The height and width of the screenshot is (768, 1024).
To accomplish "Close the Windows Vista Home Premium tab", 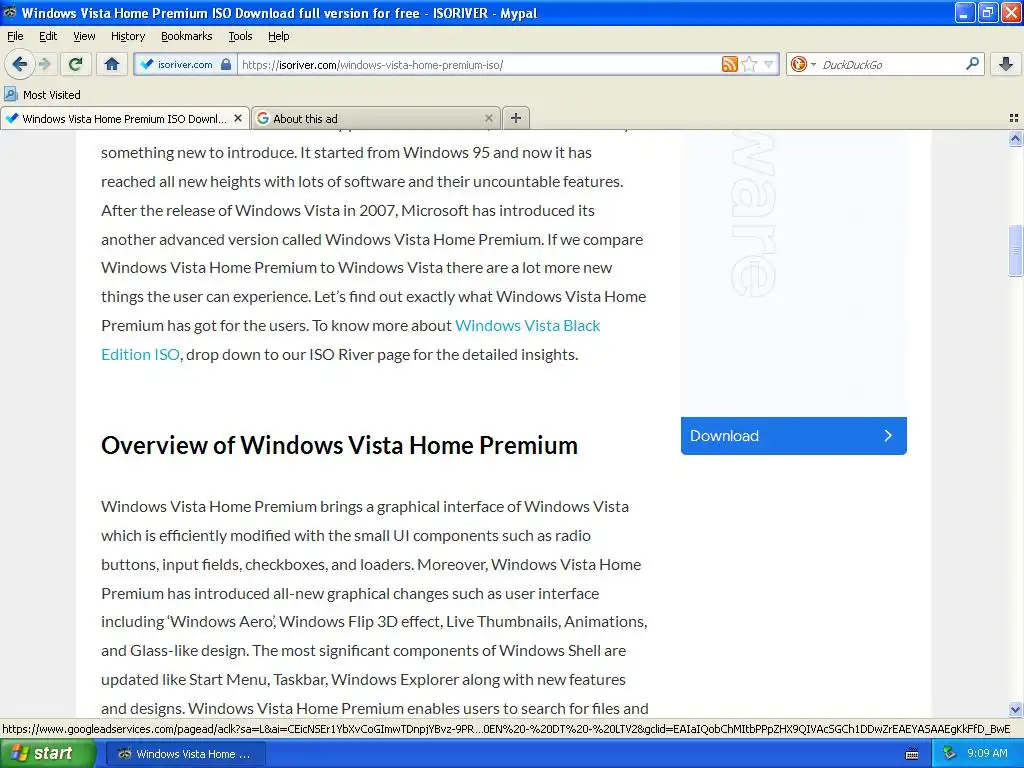I will pos(238,118).
